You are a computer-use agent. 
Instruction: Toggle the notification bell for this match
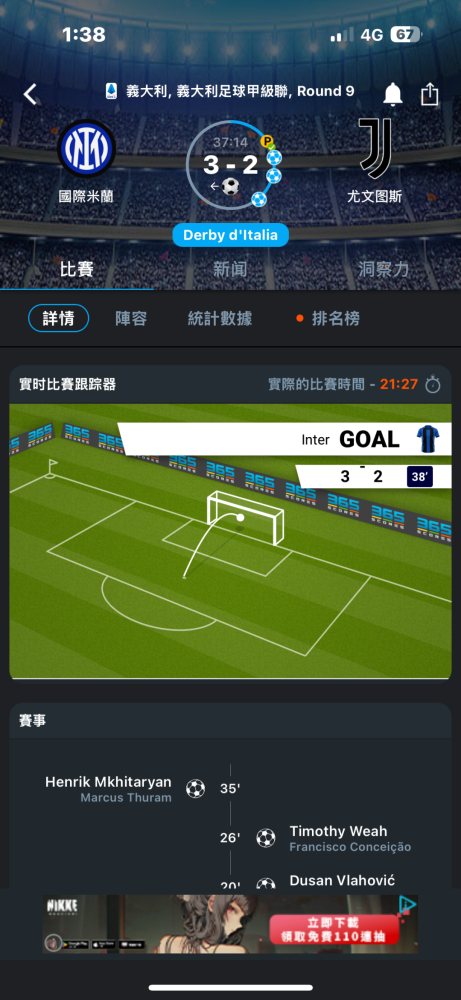pyautogui.click(x=393, y=94)
